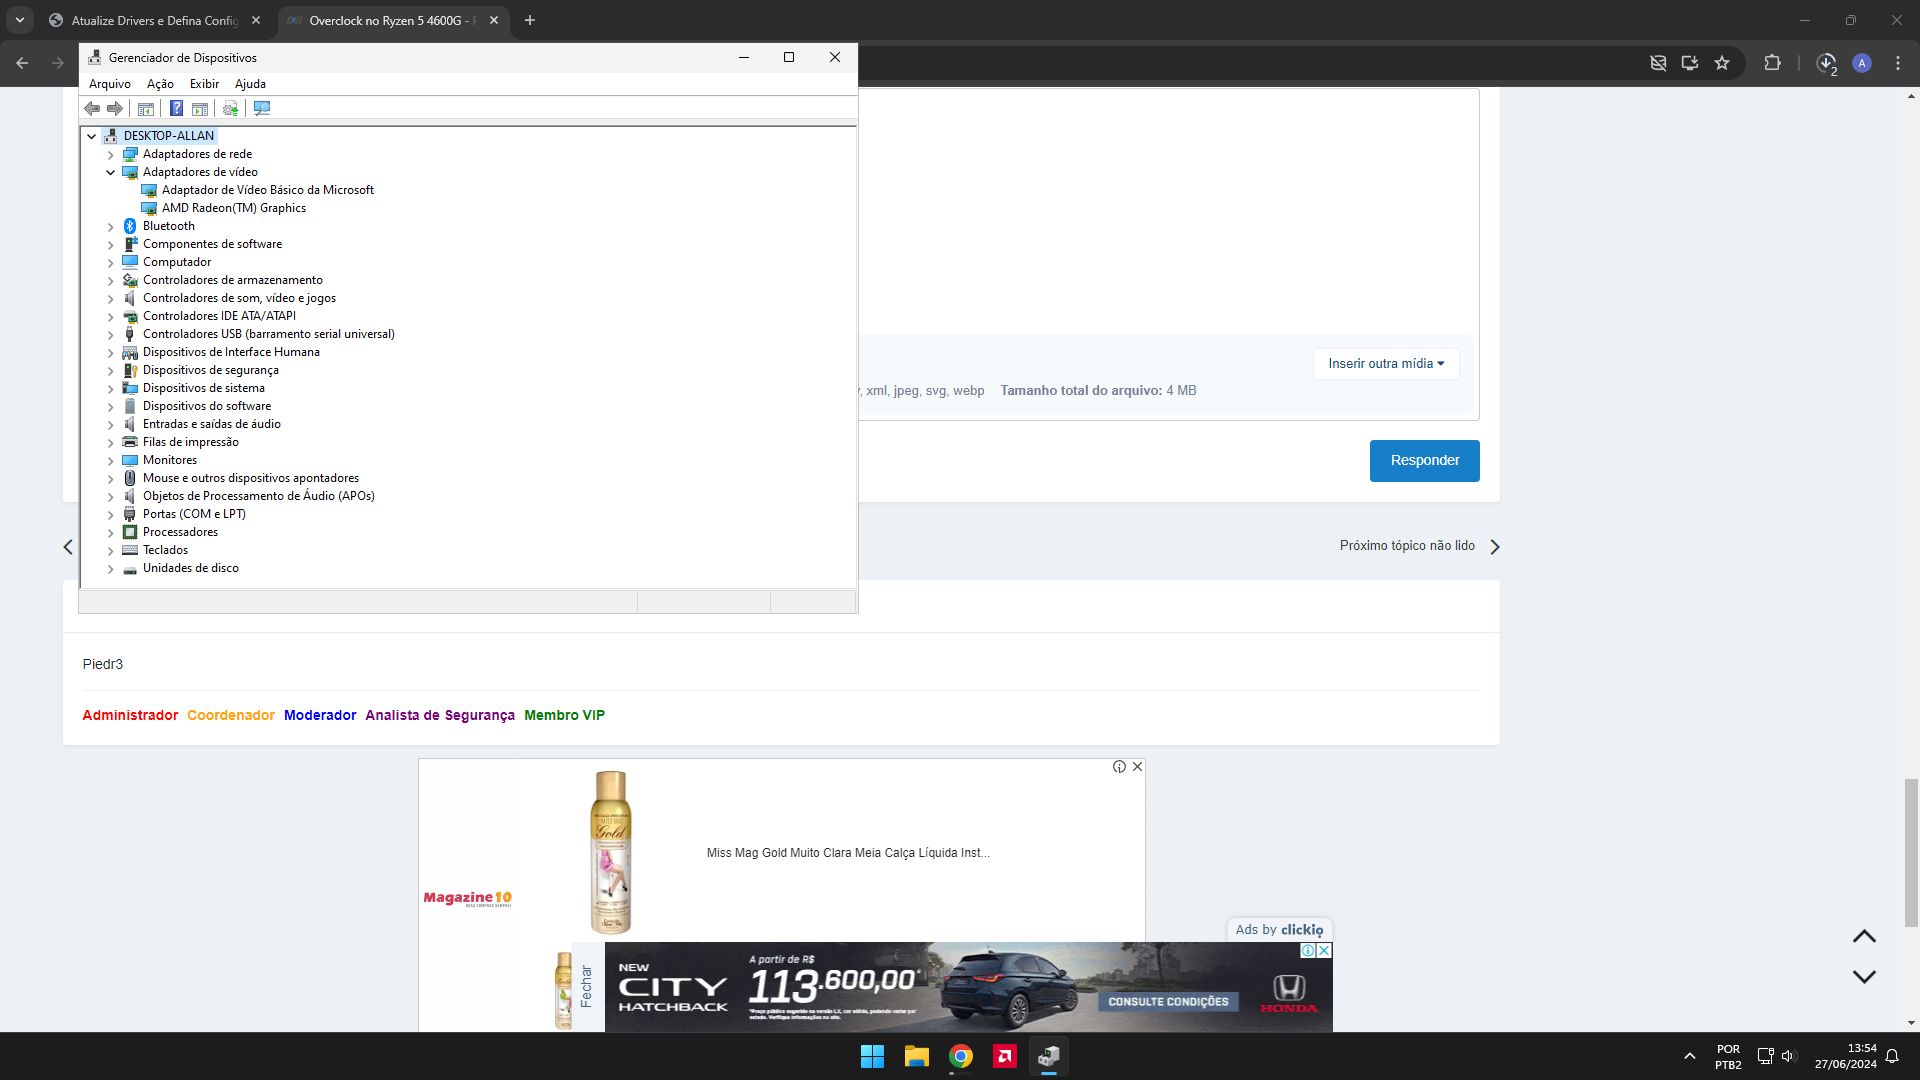Open Chrome tab search dropdown
1920x1080 pixels.
click(20, 20)
